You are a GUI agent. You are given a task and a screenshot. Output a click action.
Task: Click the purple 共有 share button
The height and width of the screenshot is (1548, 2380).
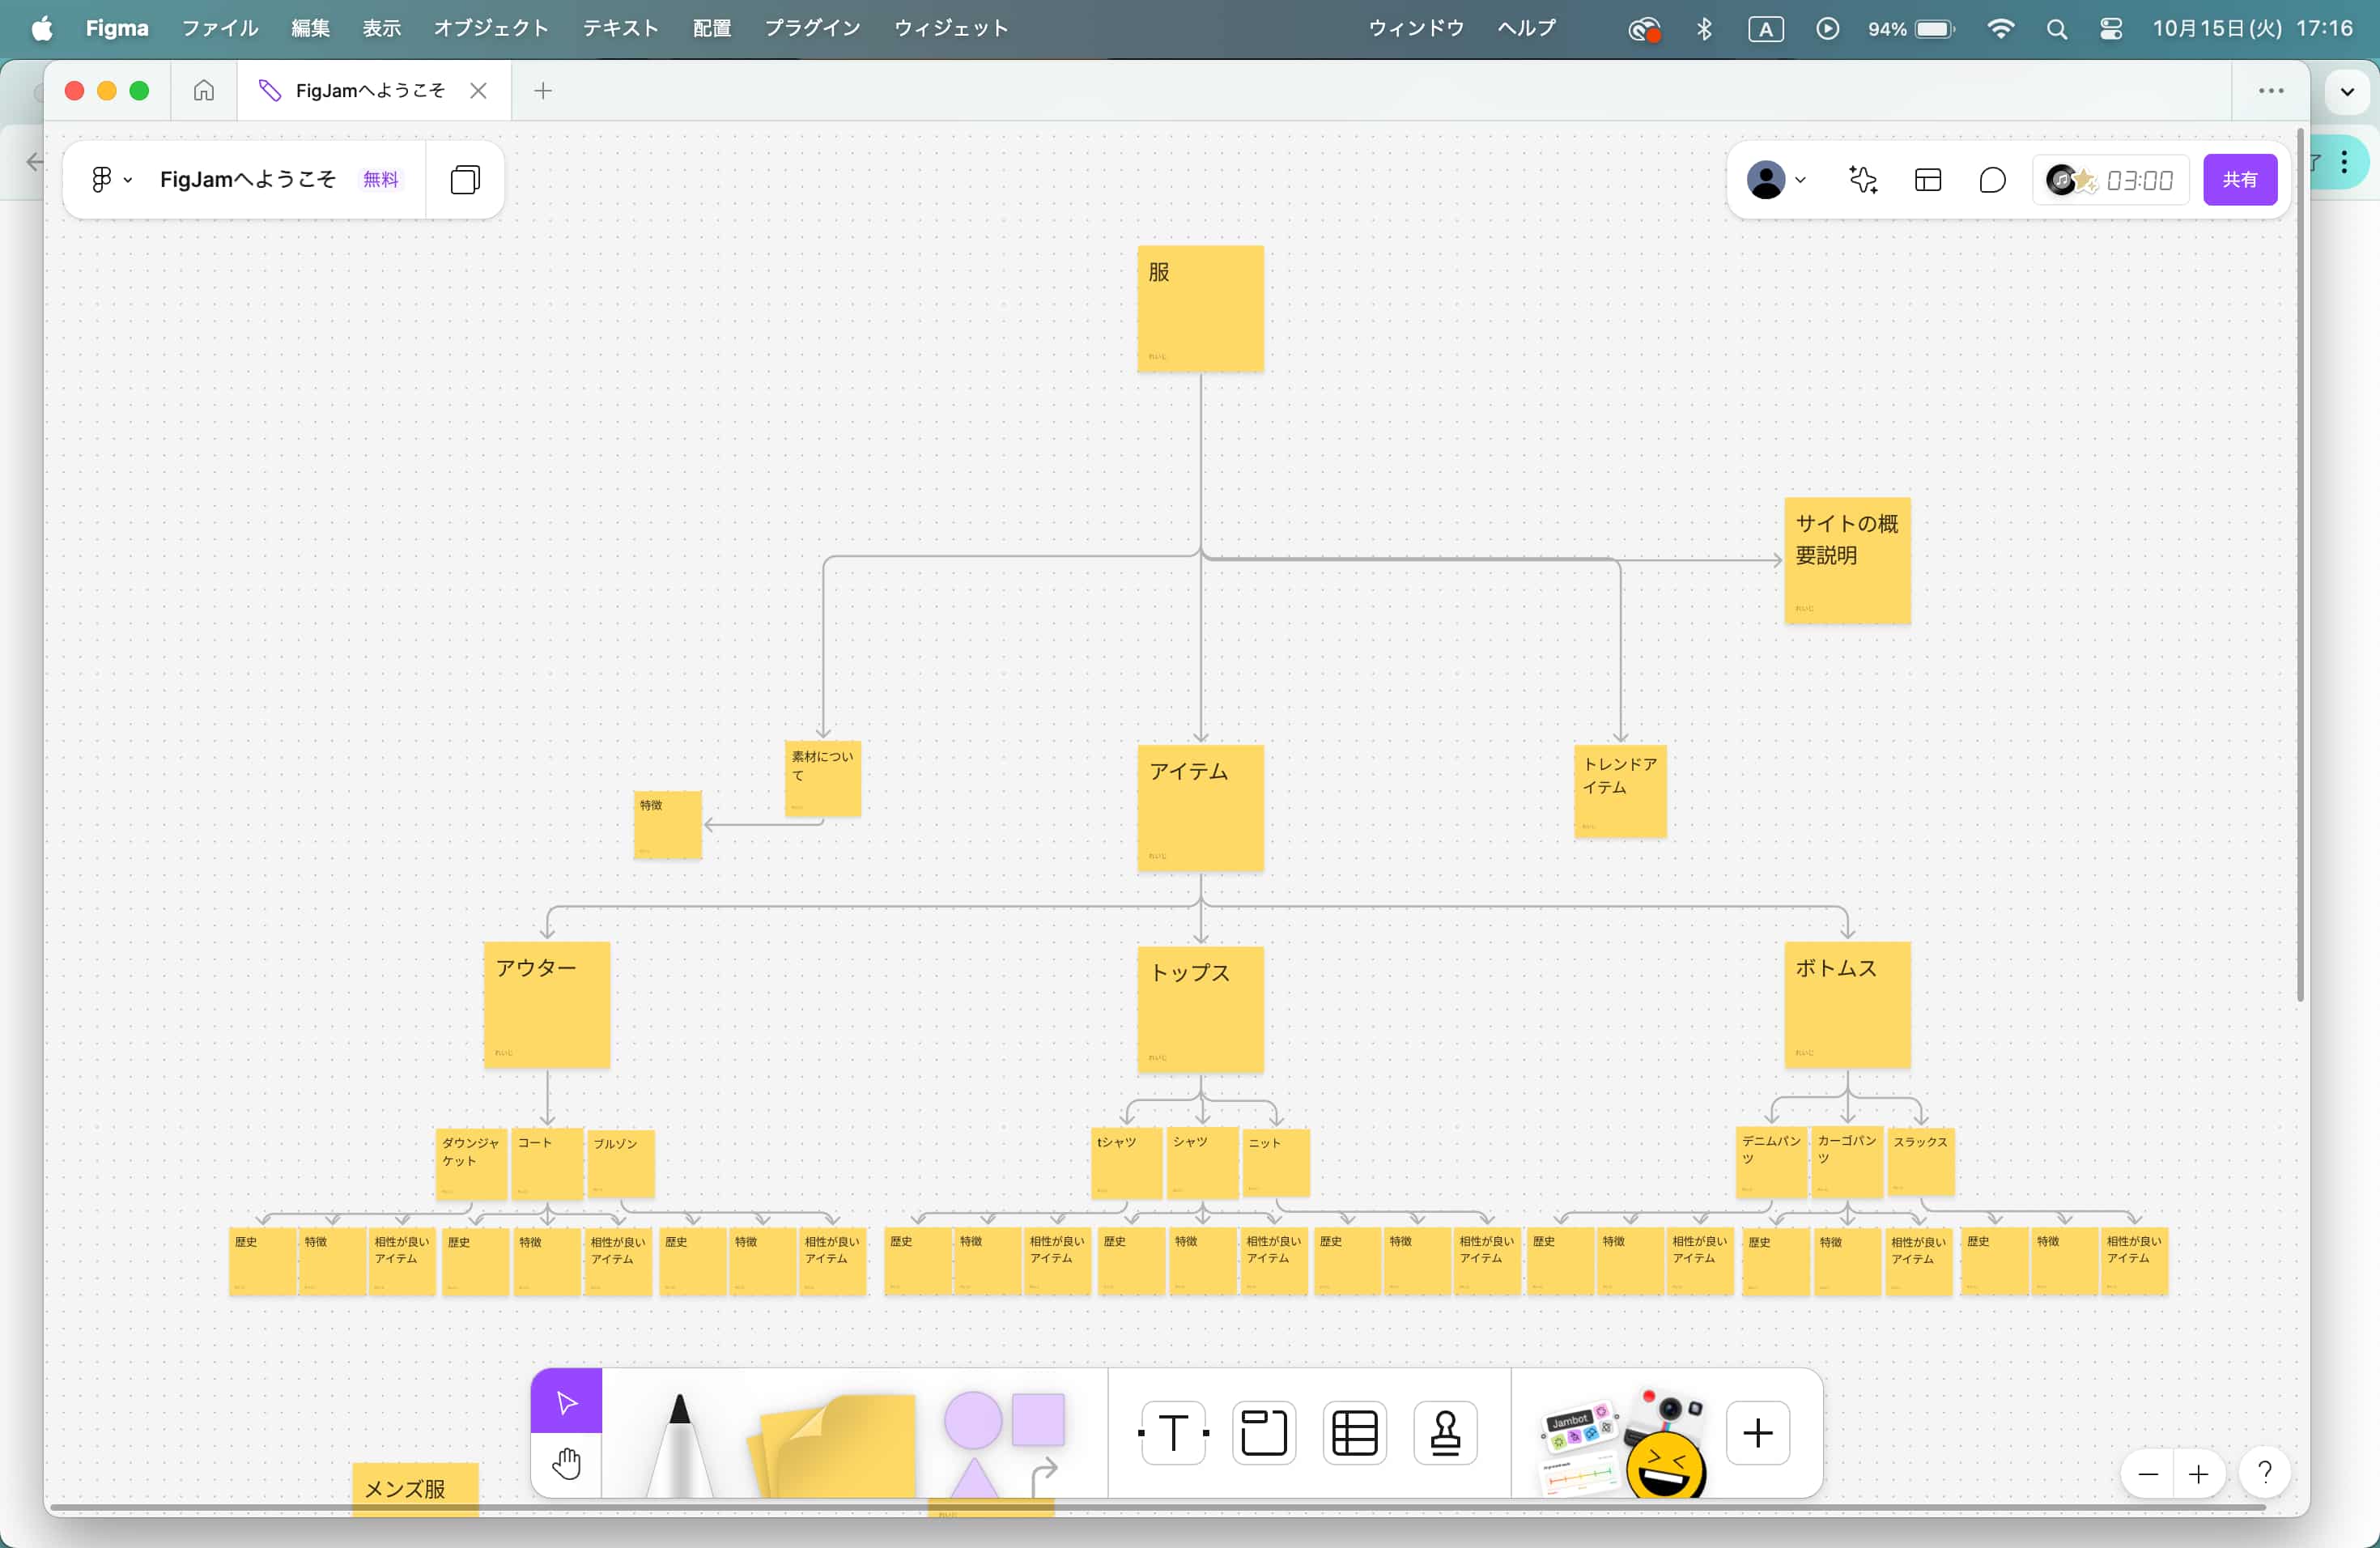coord(2239,180)
